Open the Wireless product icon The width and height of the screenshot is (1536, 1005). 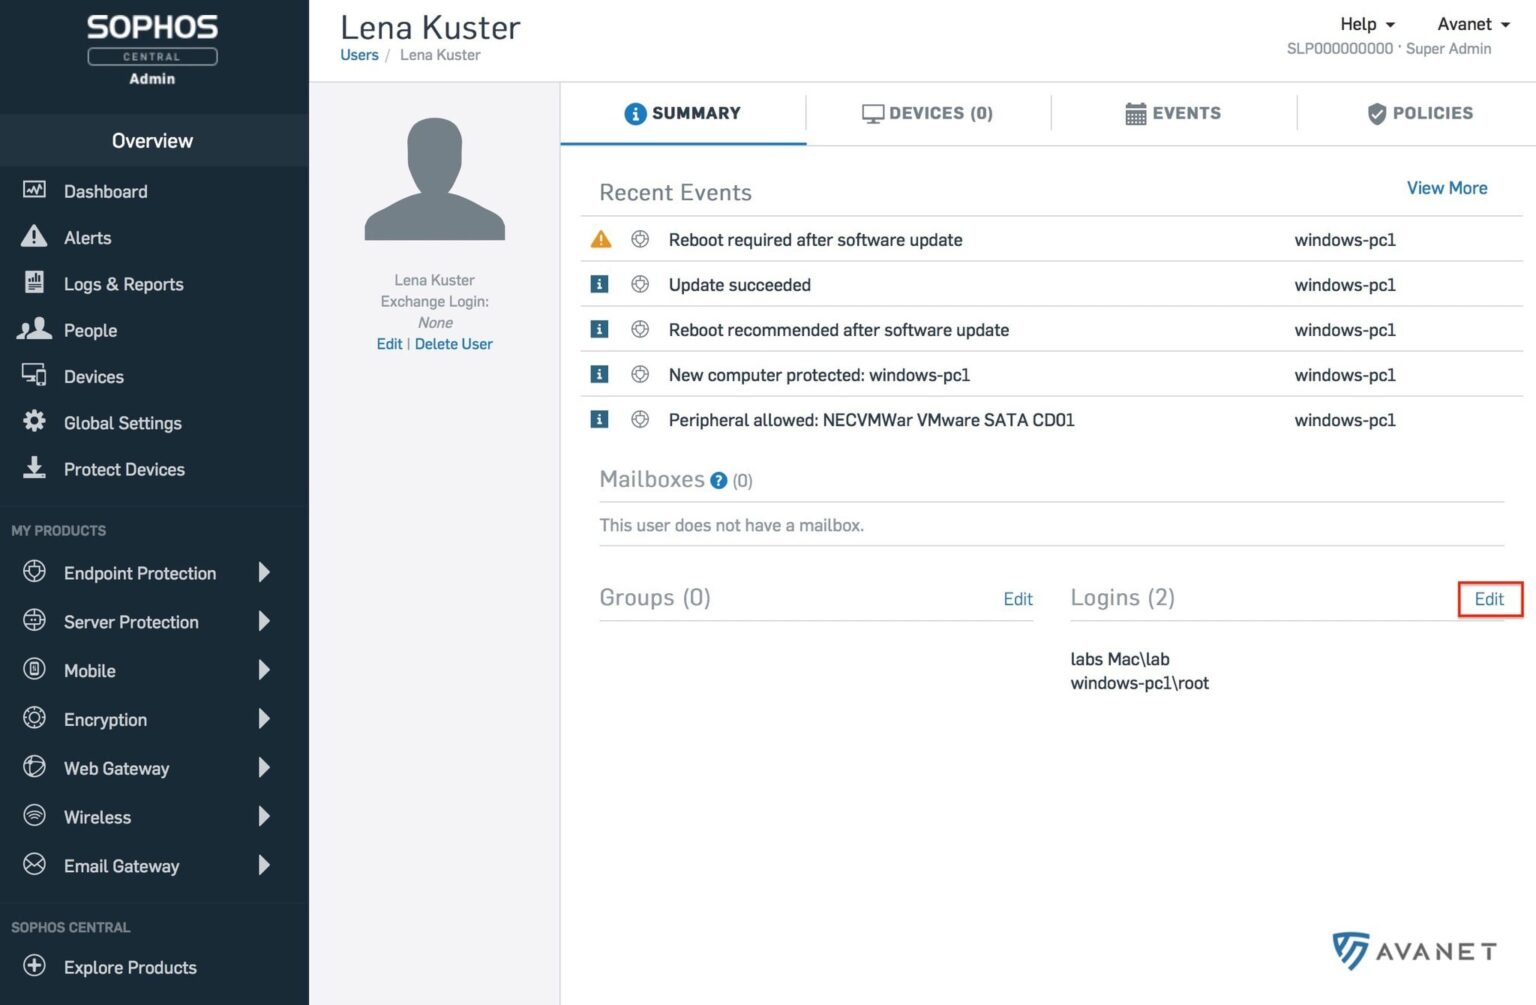click(33, 816)
